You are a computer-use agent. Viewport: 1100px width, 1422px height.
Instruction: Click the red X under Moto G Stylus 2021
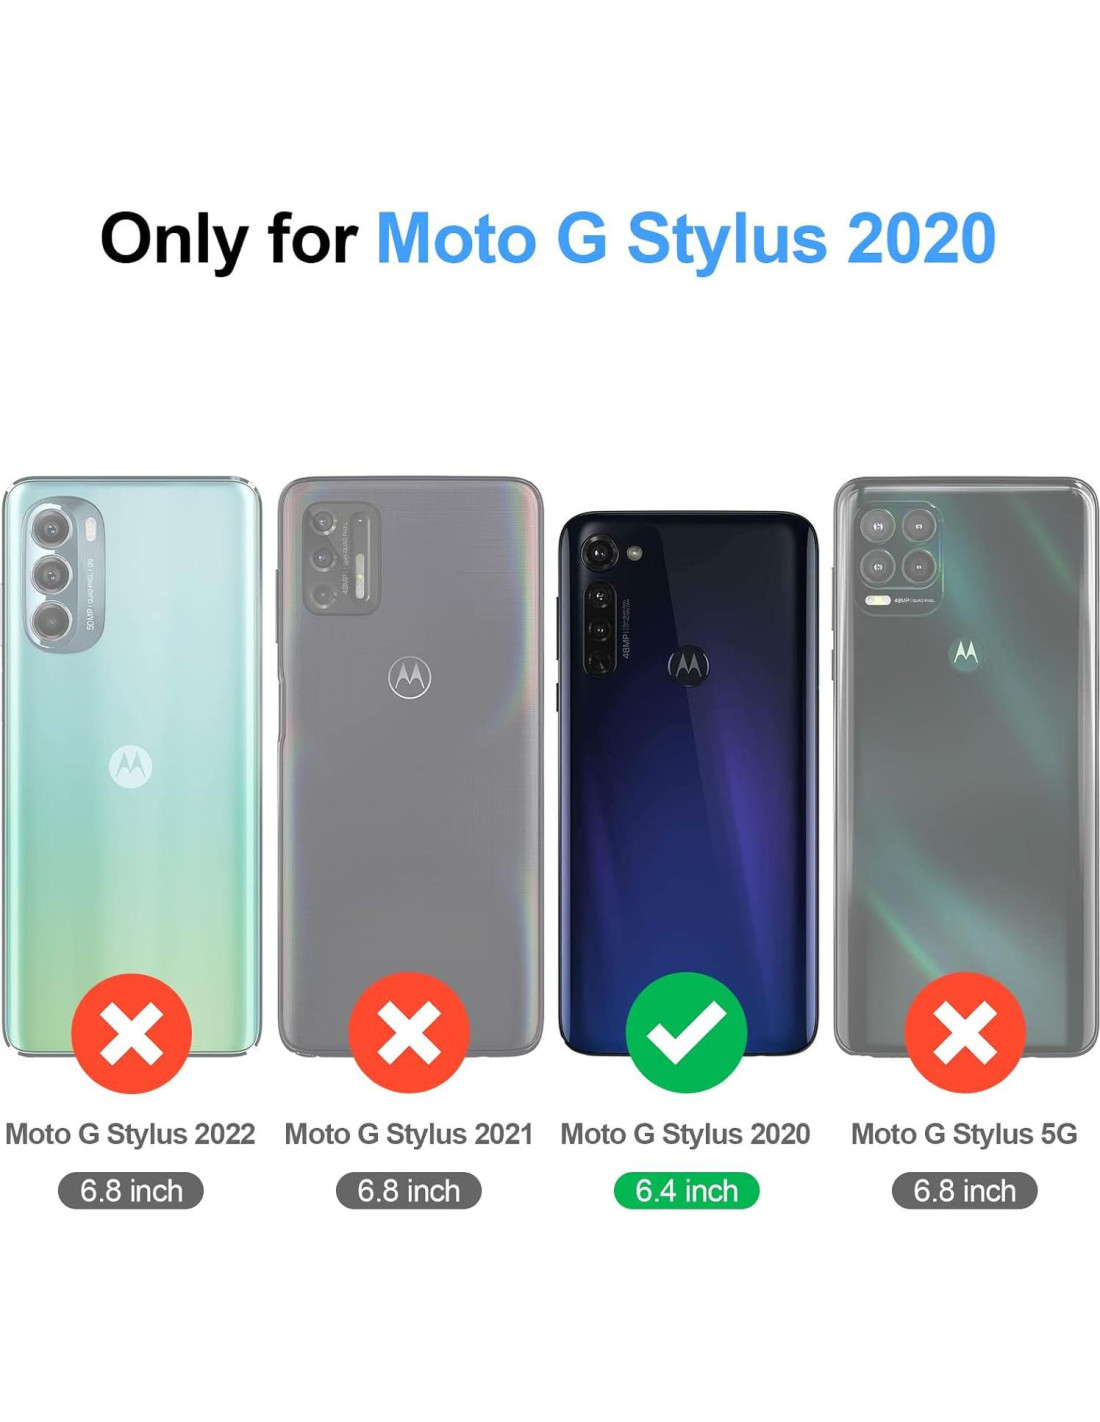(x=408, y=1032)
